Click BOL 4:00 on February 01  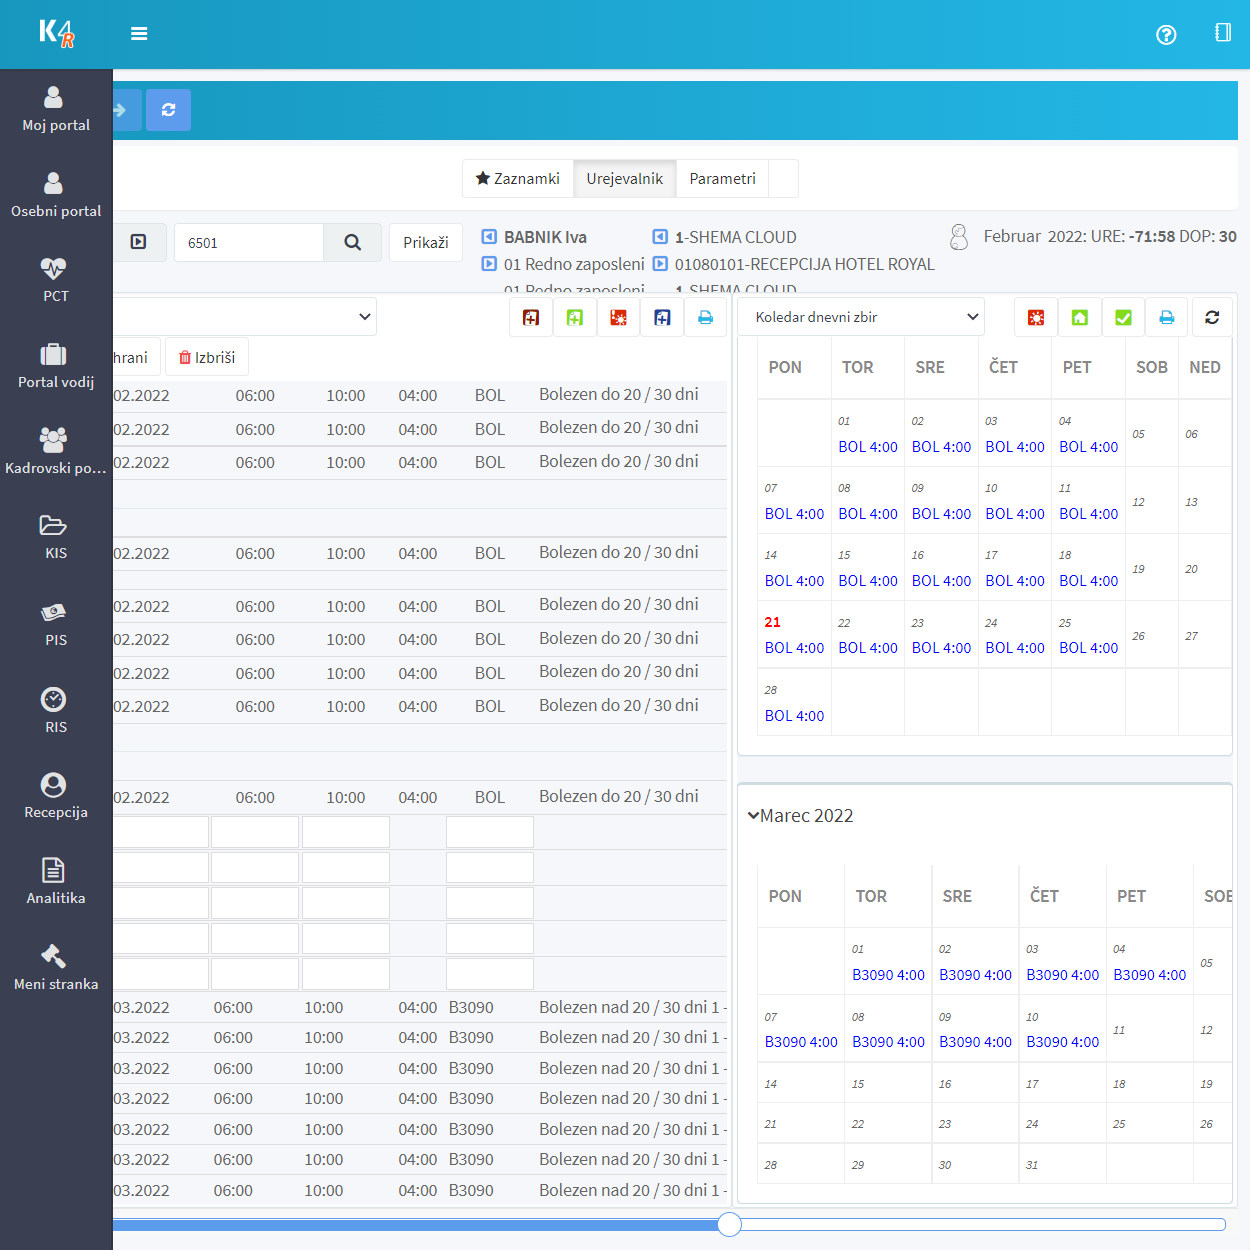coord(868,447)
